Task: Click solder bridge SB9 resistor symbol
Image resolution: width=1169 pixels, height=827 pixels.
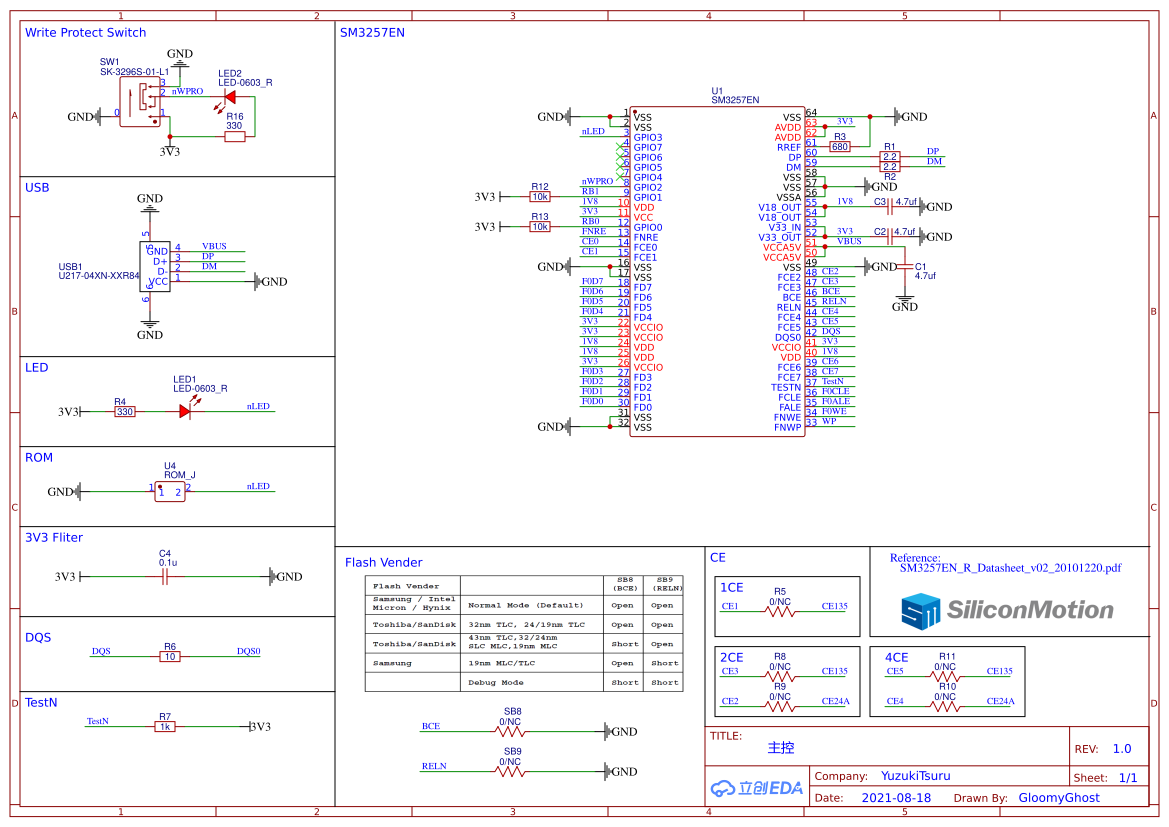Action: (x=510, y=772)
